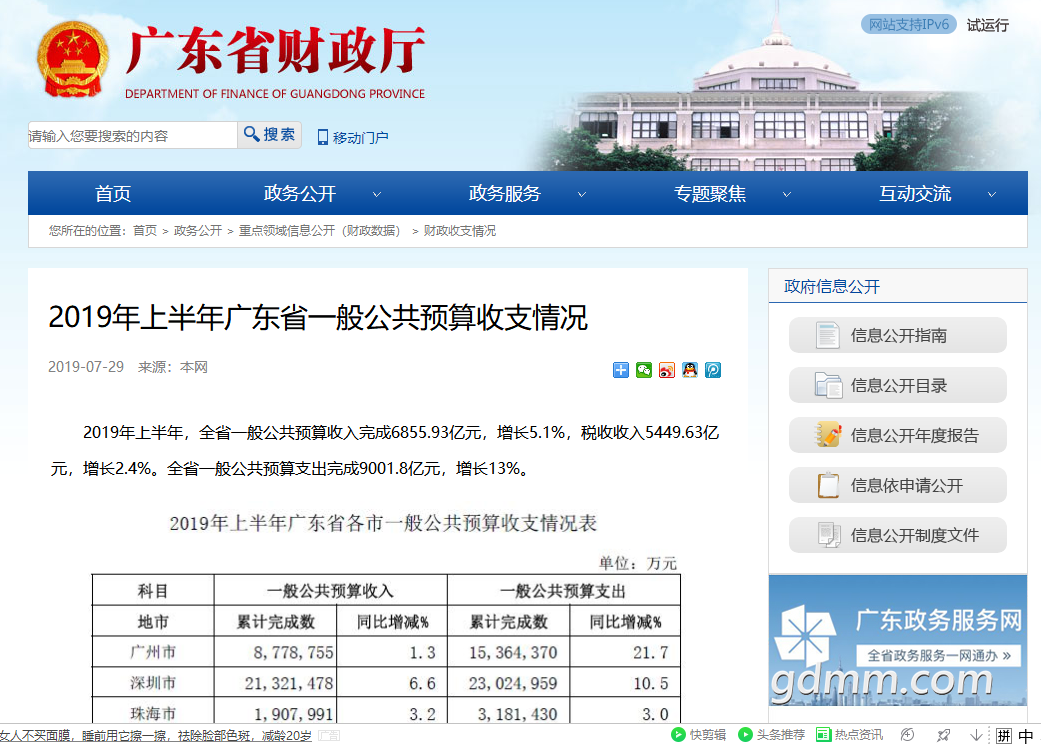Screen dimensions: 1041x744
Task: Click the 广东省财政厅 title banner
Action: (x=276, y=51)
